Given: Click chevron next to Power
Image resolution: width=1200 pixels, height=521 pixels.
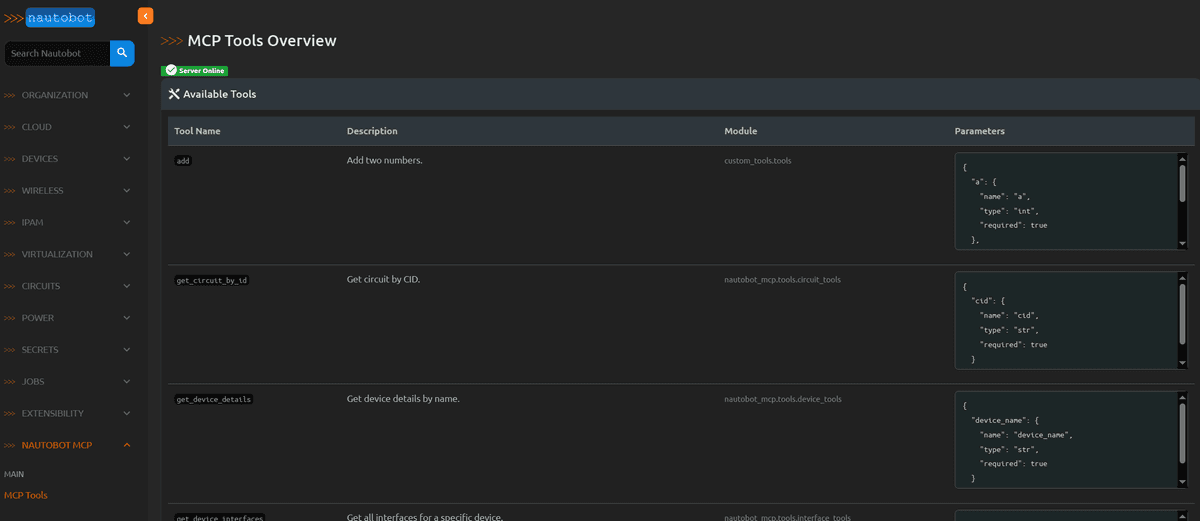Looking at the screenshot, I should 127,318.
